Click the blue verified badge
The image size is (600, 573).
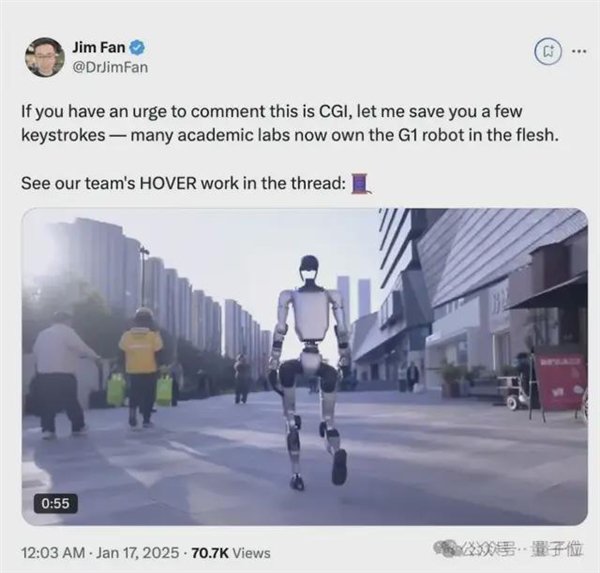[137, 47]
